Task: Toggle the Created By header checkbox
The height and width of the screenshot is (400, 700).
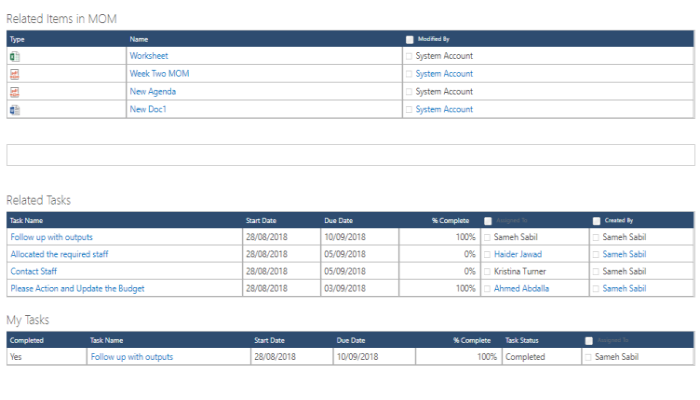Action: click(596, 221)
